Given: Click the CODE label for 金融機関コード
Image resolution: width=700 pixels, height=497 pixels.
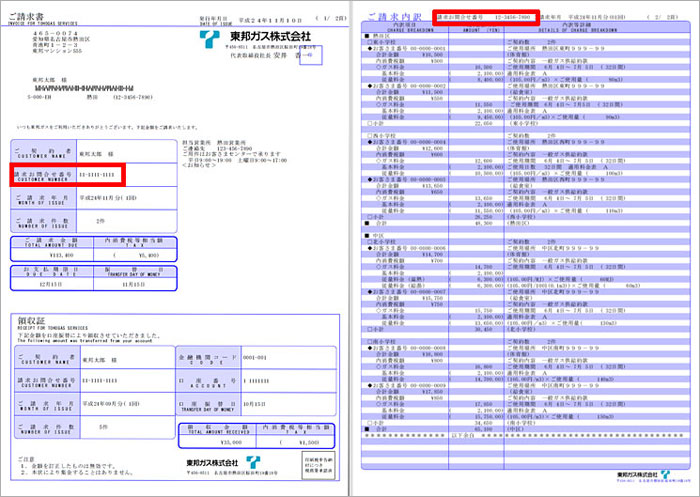Looking at the screenshot, I should 208,363.
